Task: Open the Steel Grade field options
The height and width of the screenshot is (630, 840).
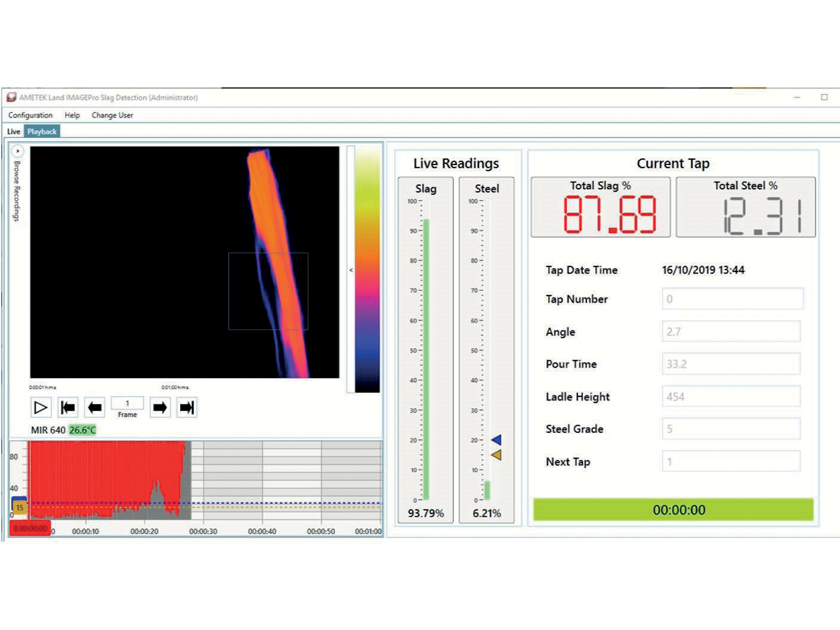Action: pyautogui.click(x=730, y=428)
